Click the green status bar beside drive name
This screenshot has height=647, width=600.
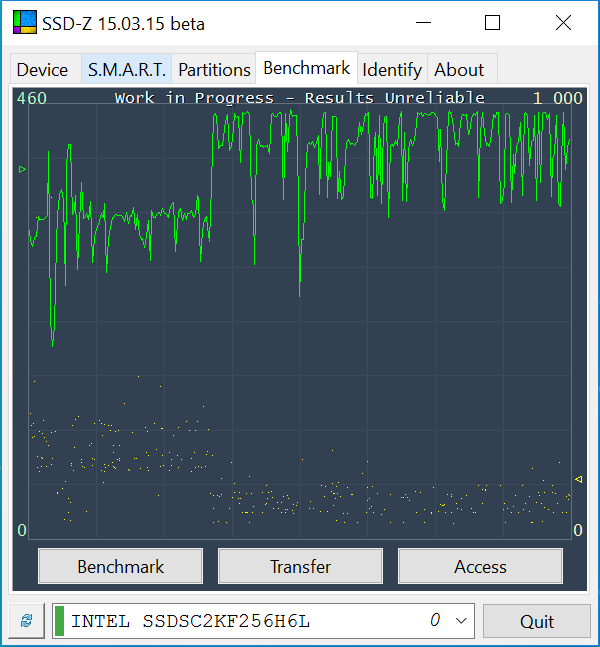click(x=59, y=621)
